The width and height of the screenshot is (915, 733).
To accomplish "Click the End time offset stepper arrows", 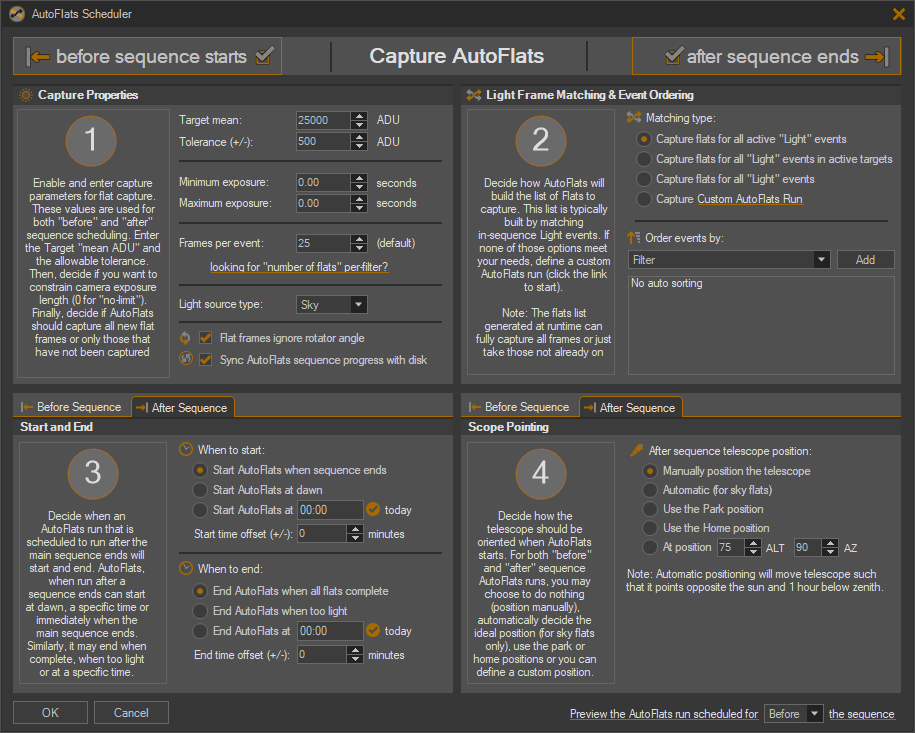I will 355,655.
